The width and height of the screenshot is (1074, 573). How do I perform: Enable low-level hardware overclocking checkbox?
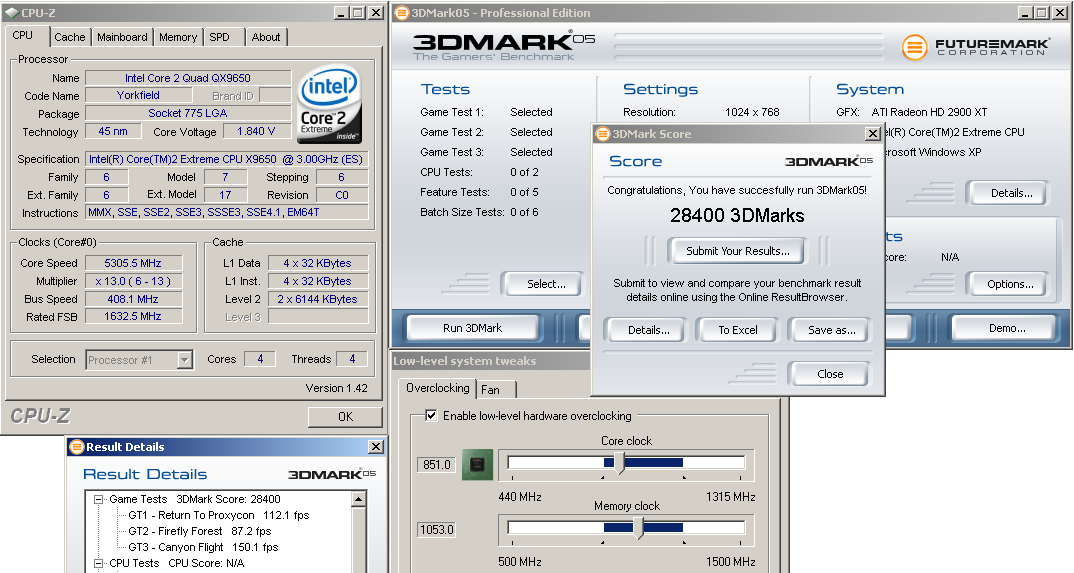click(431, 415)
